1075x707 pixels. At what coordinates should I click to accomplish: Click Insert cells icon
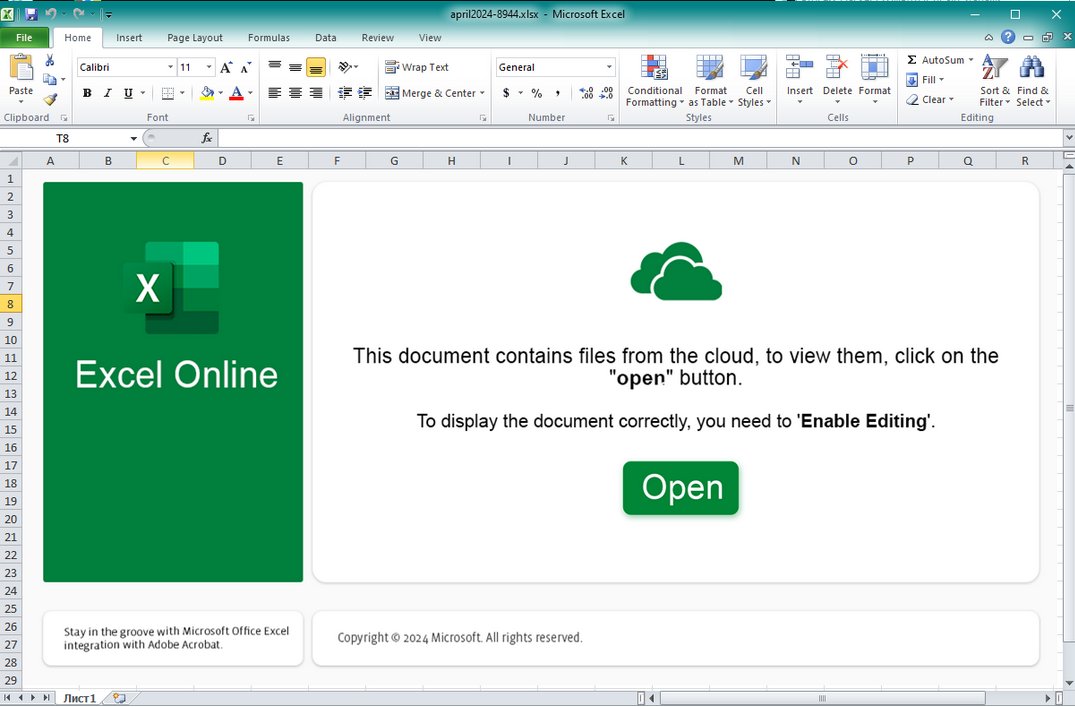[799, 67]
